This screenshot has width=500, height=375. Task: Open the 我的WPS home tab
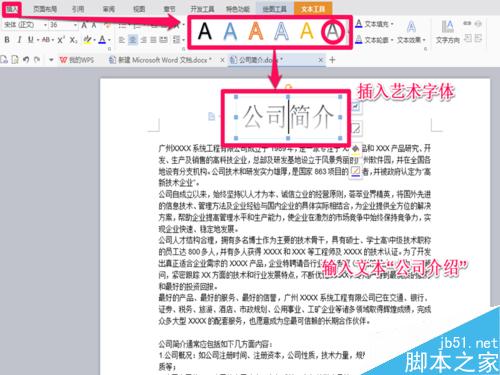click(77, 60)
